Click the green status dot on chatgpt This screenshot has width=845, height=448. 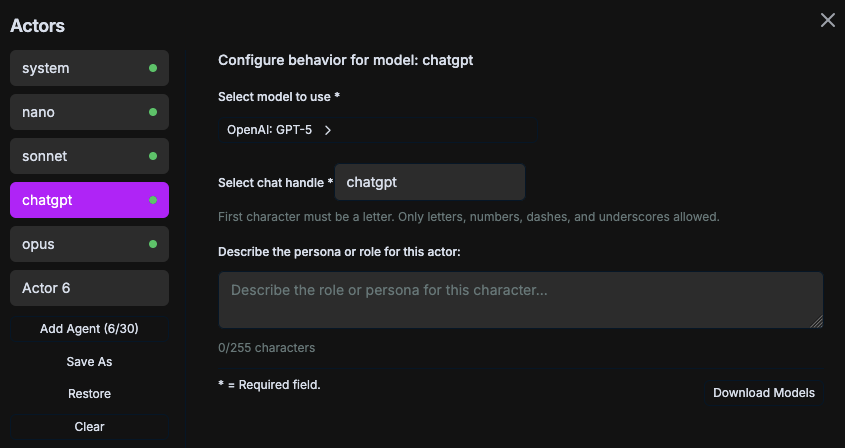[153, 200]
